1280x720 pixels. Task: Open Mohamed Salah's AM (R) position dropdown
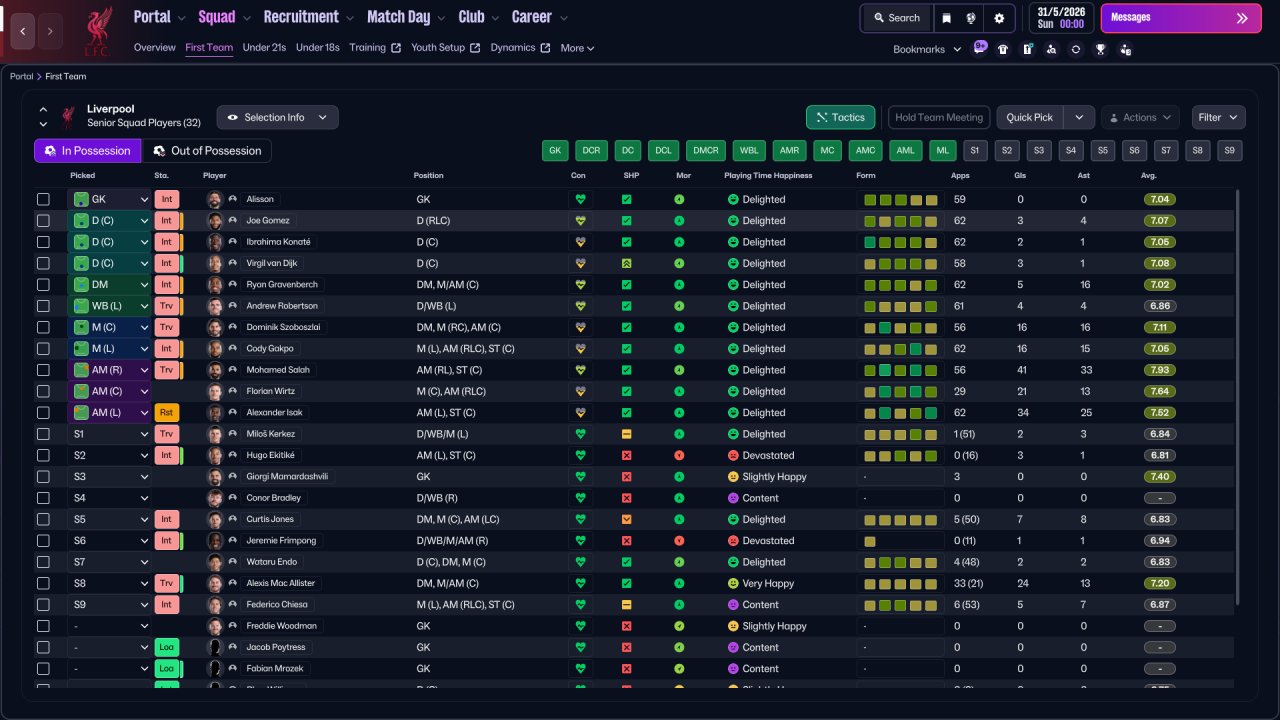coord(110,370)
